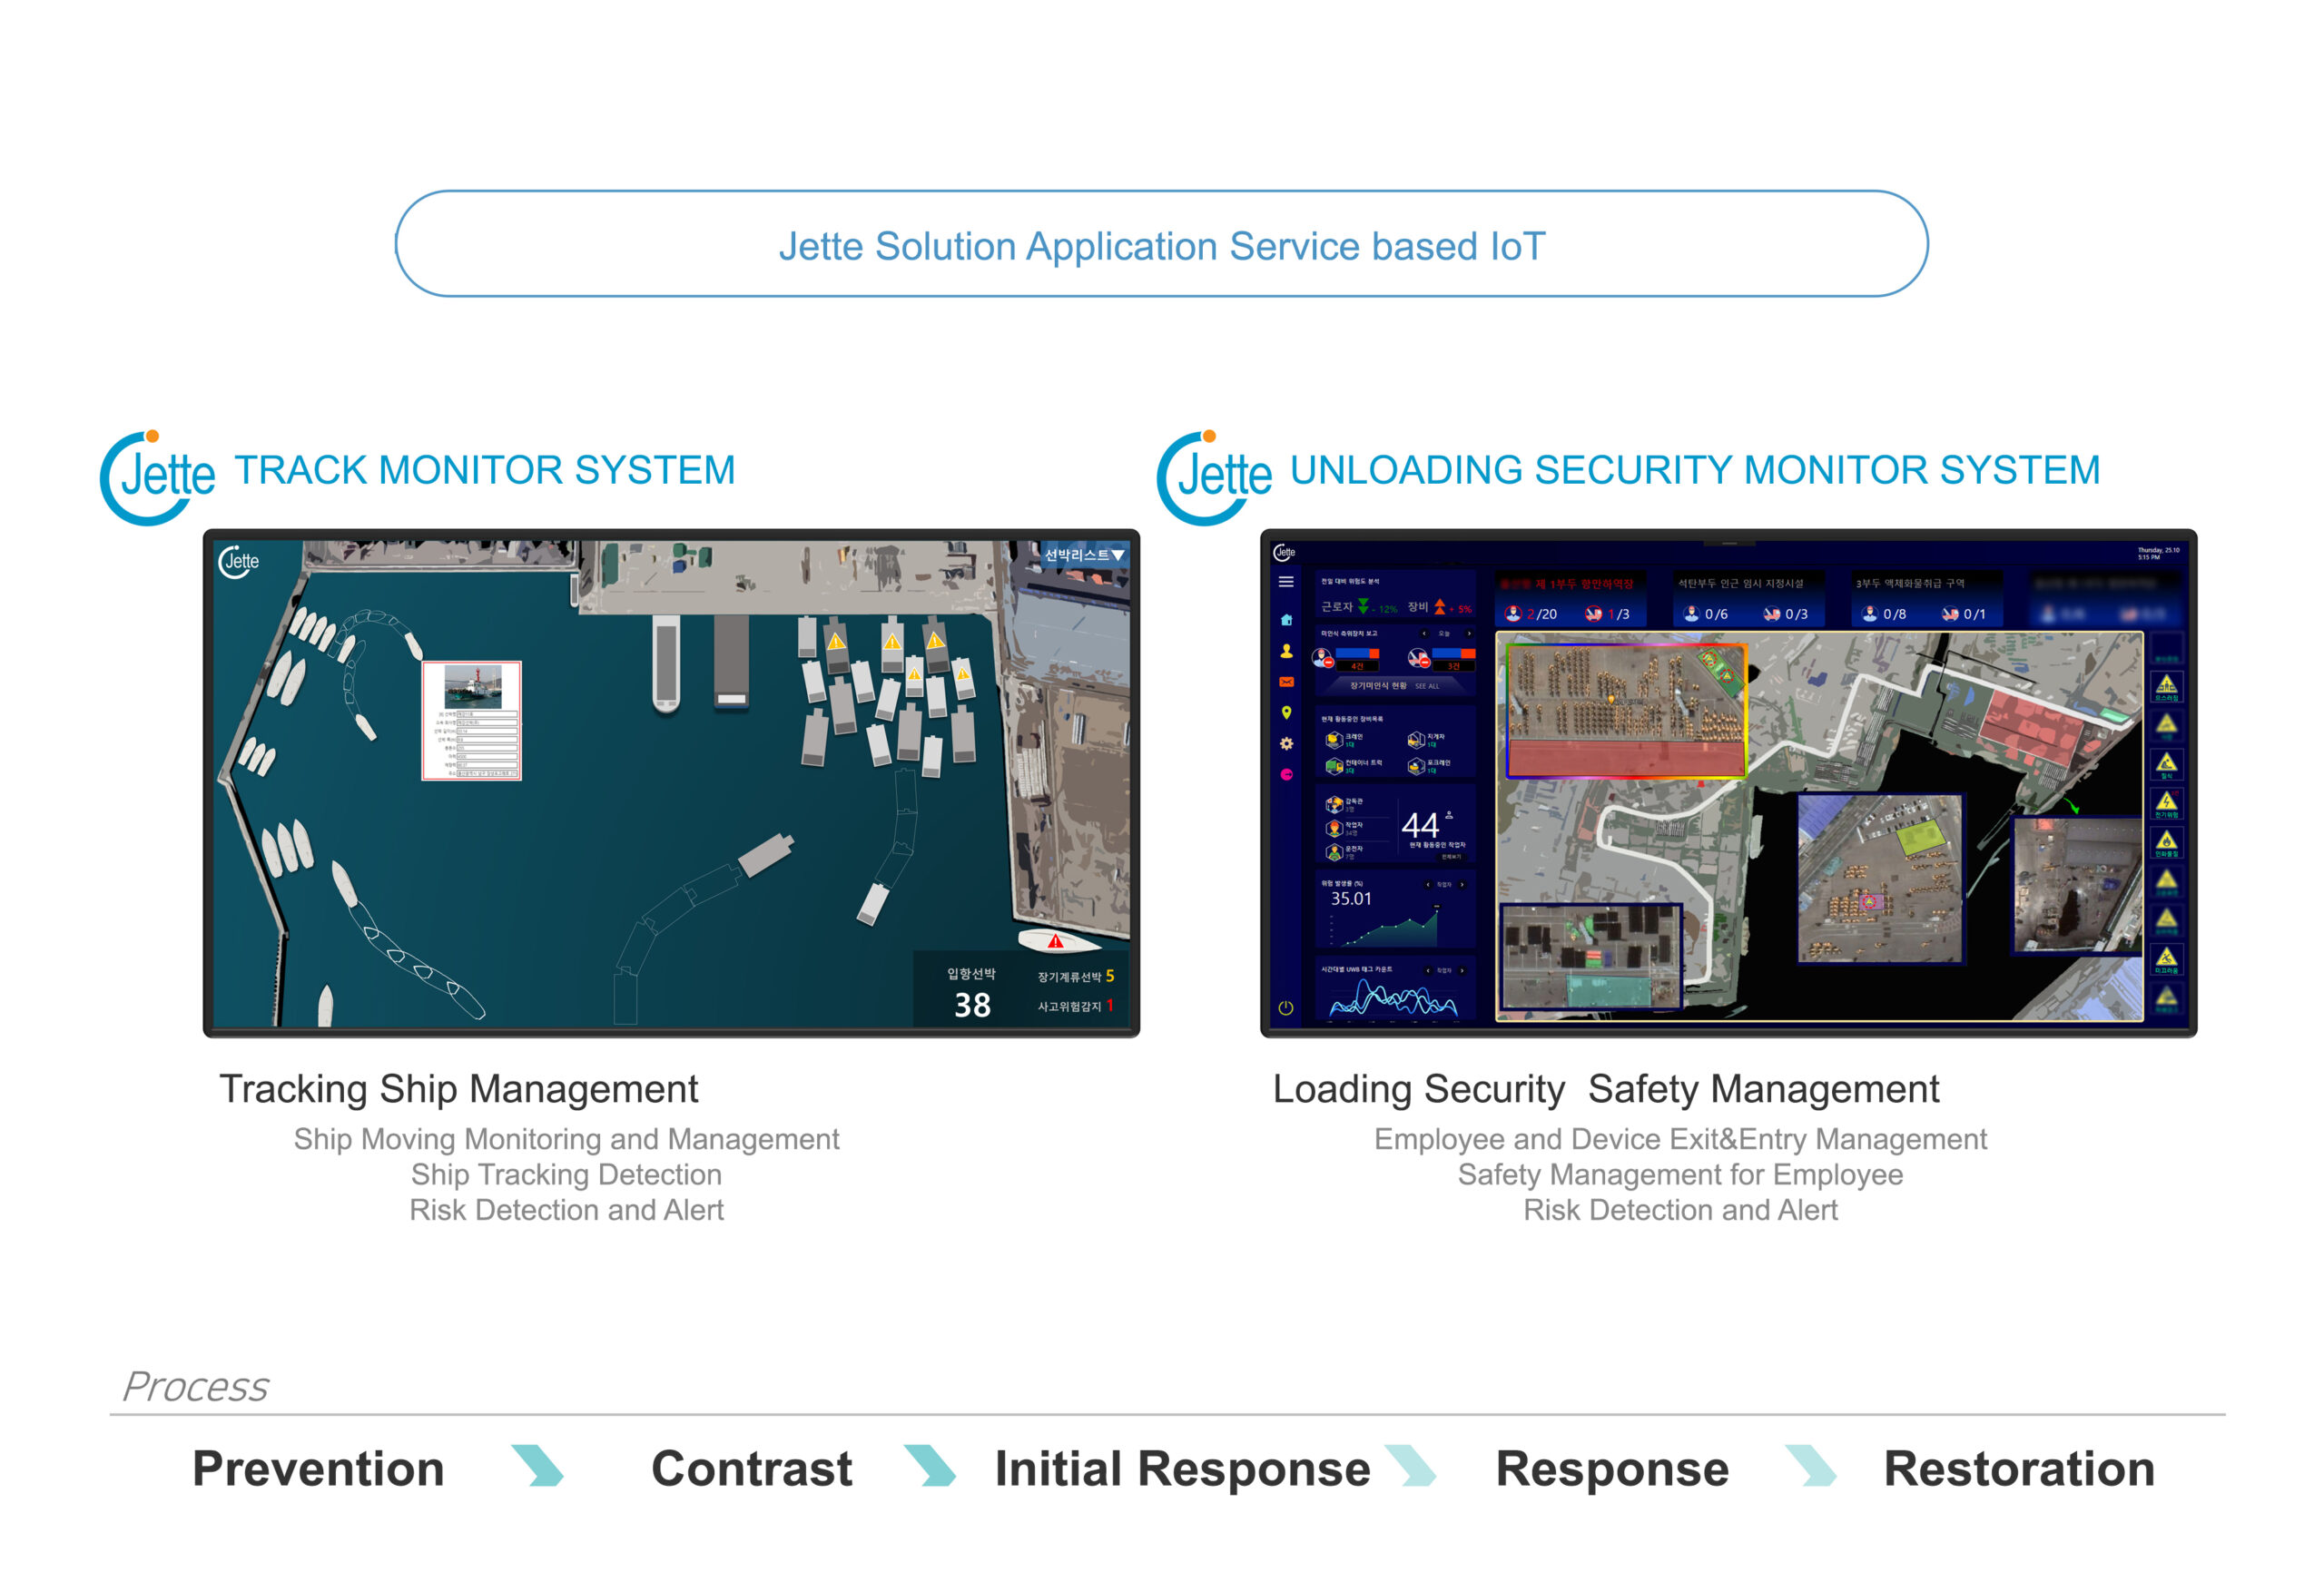Click the Jette logo in the security dashboard header

(x=1285, y=553)
